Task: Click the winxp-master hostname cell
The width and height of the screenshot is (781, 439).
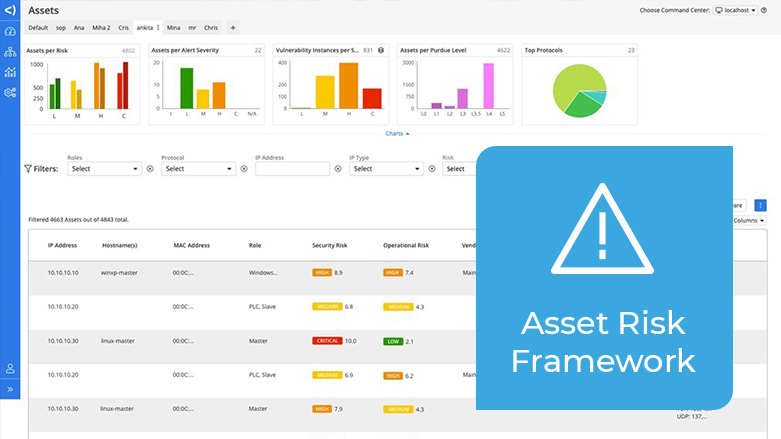Action: coord(119,273)
